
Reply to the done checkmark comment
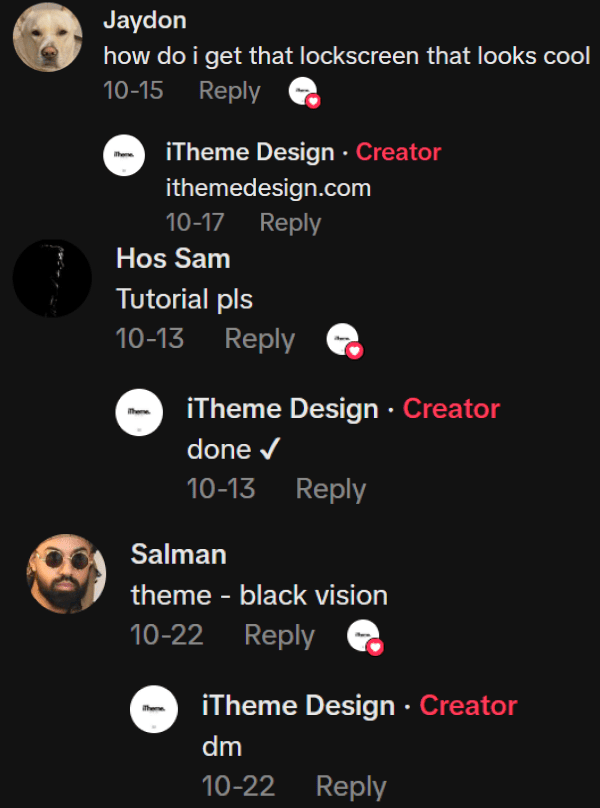[330, 489]
